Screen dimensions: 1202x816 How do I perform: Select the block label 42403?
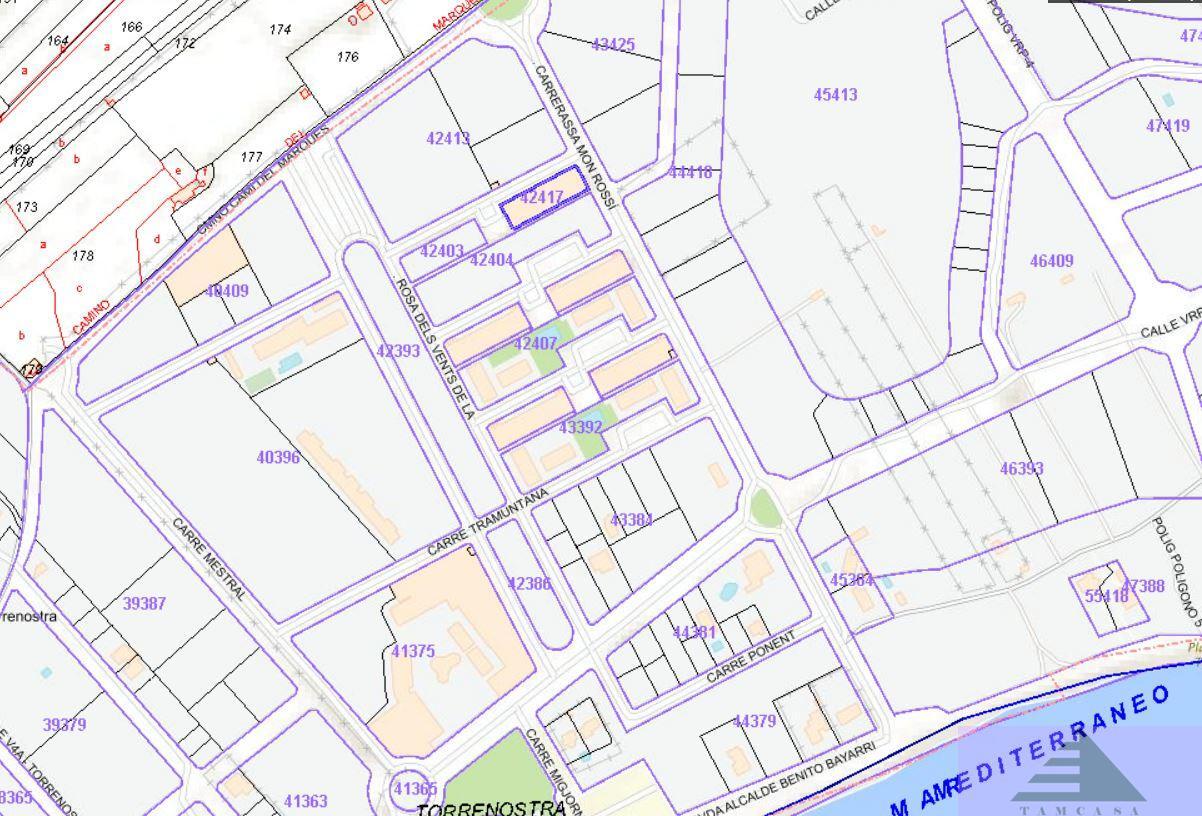[441, 251]
